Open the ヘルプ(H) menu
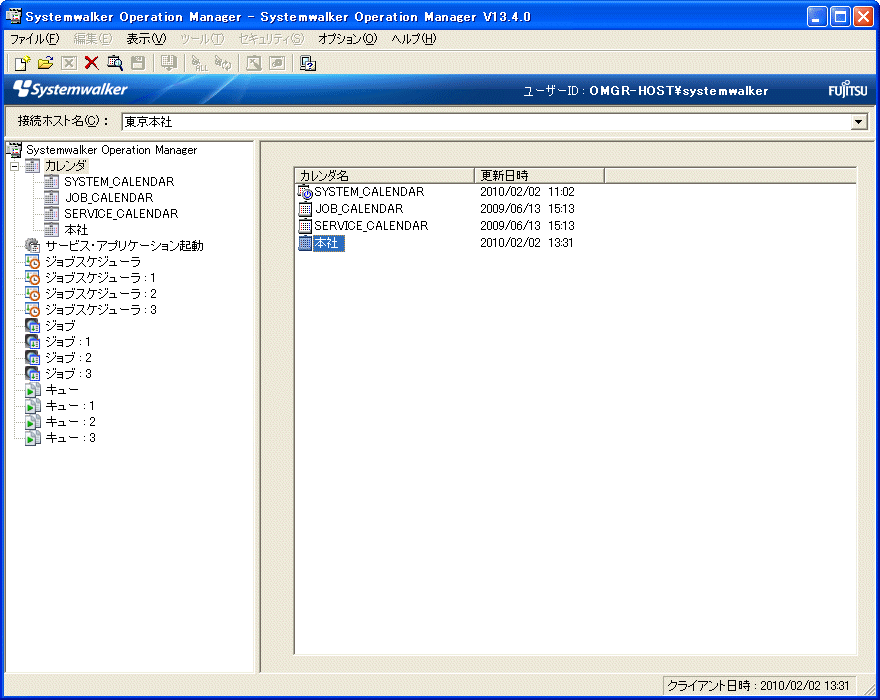 pyautogui.click(x=414, y=39)
